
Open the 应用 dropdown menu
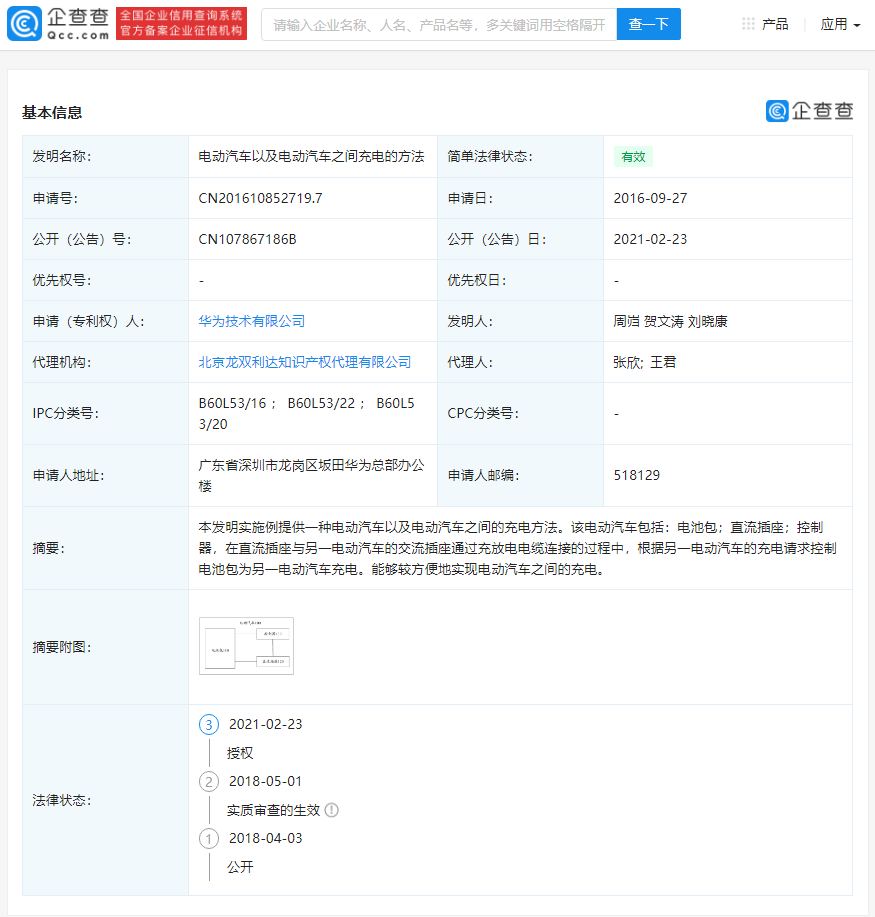tap(840, 24)
